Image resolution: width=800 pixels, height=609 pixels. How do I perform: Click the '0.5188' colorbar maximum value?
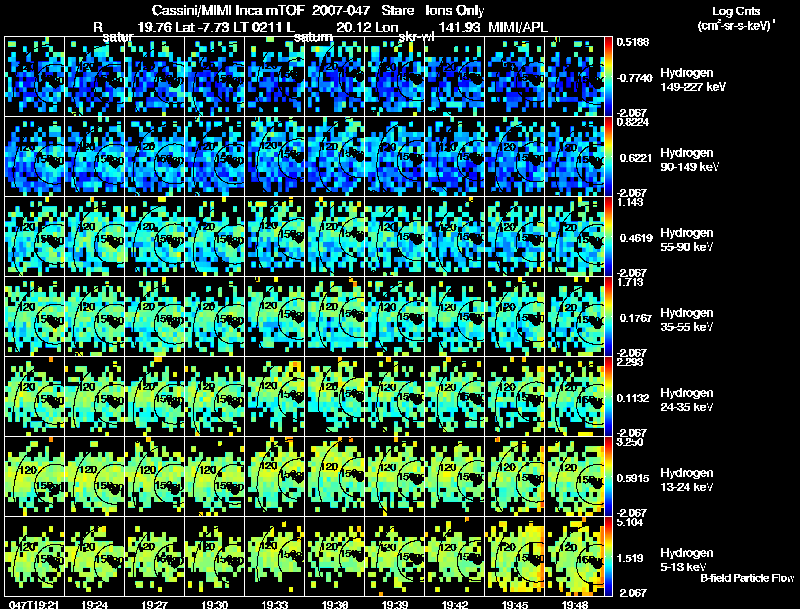[633, 42]
